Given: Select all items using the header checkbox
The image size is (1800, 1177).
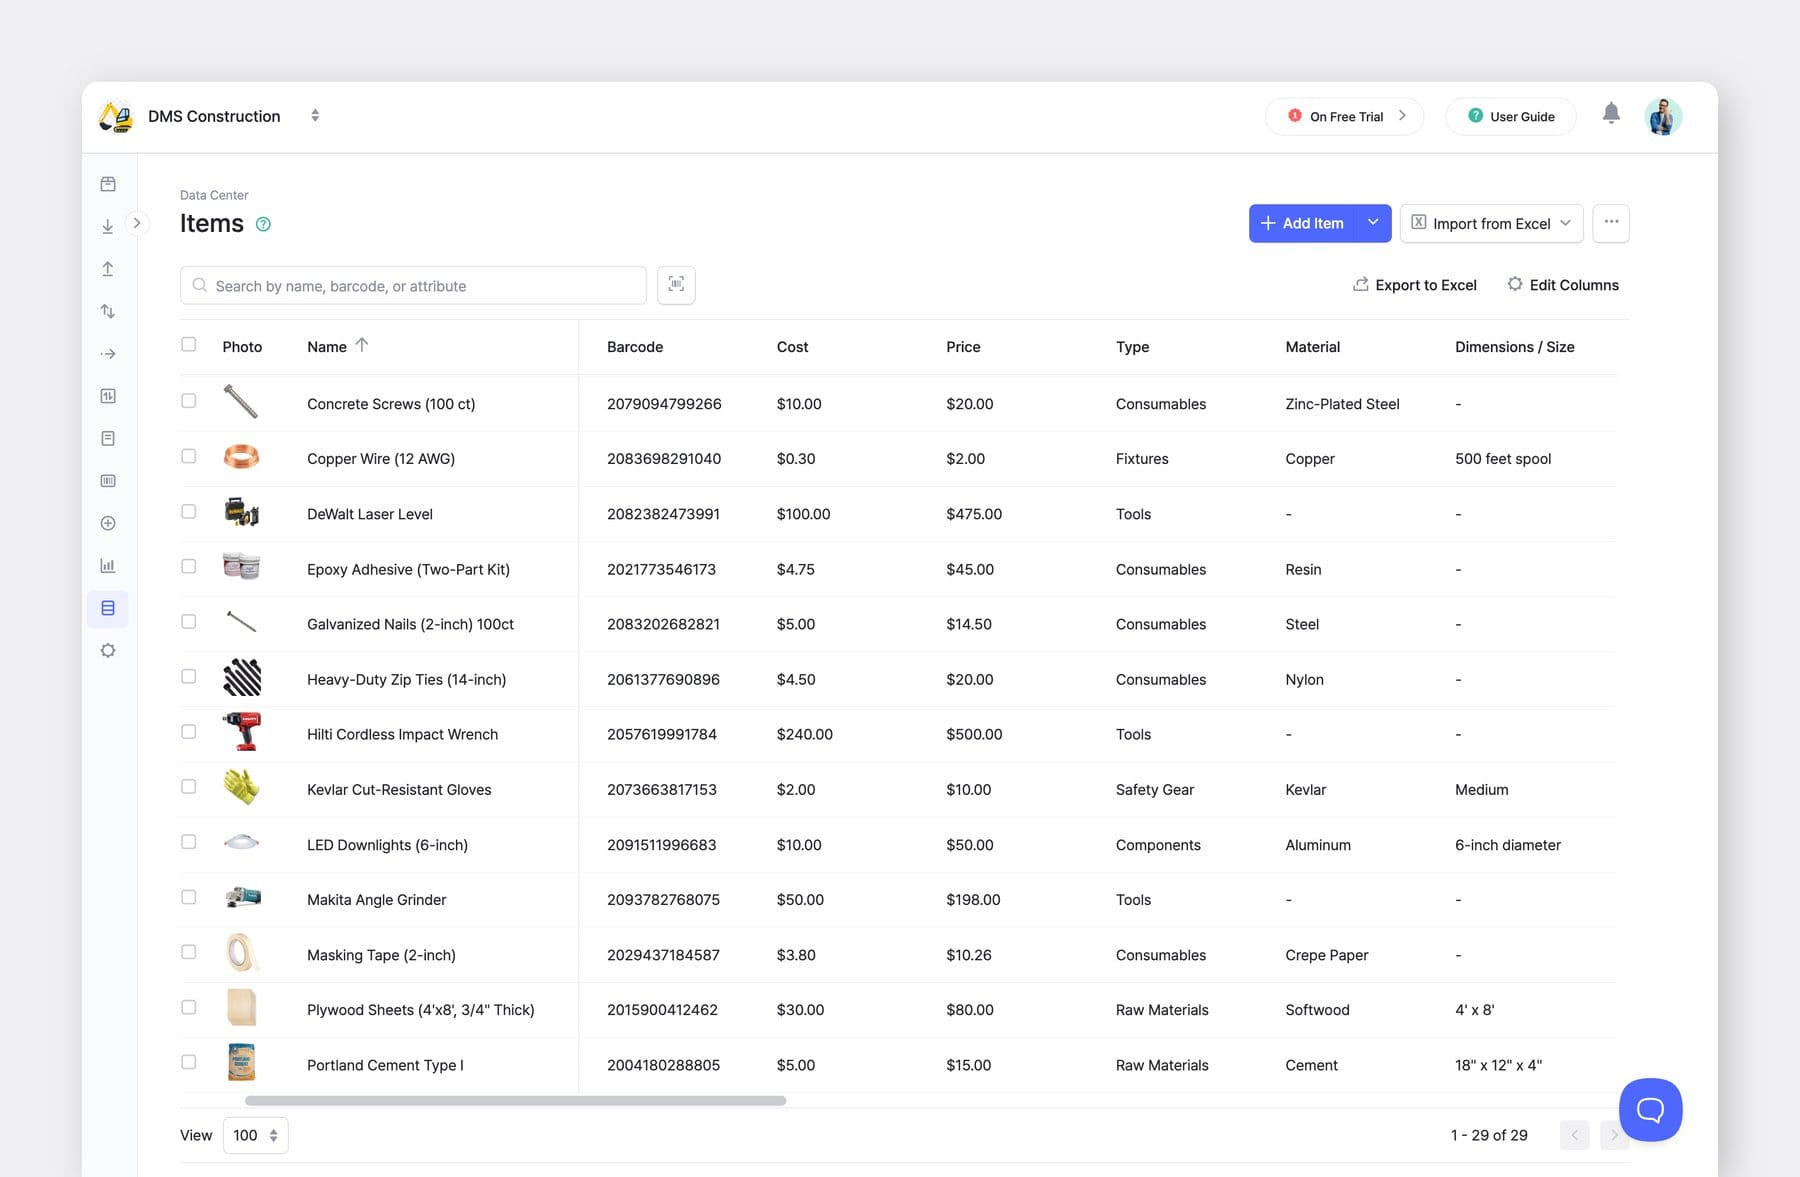Looking at the screenshot, I should pos(188,344).
